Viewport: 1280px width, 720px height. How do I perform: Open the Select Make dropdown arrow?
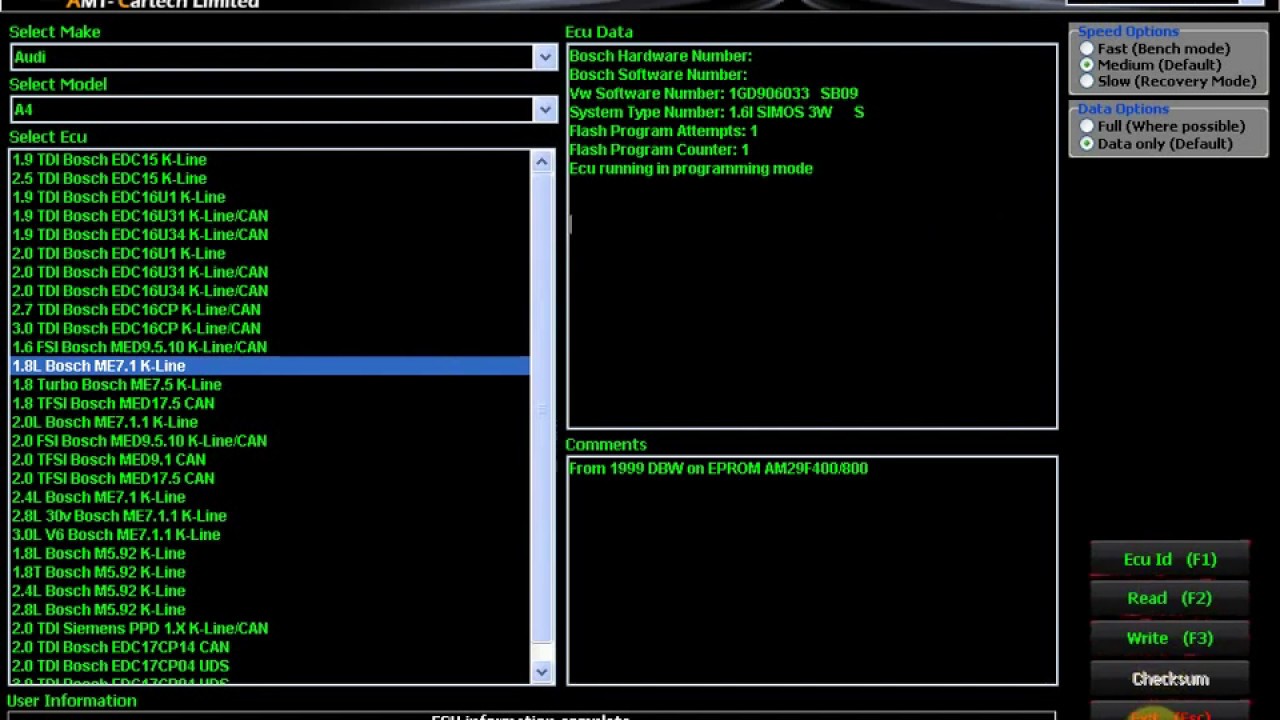coord(544,57)
